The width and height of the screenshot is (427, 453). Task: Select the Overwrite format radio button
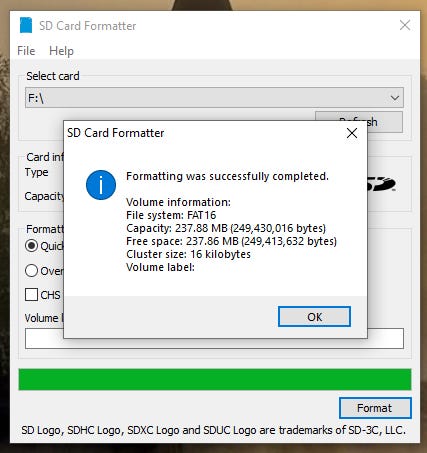[x=31, y=271]
